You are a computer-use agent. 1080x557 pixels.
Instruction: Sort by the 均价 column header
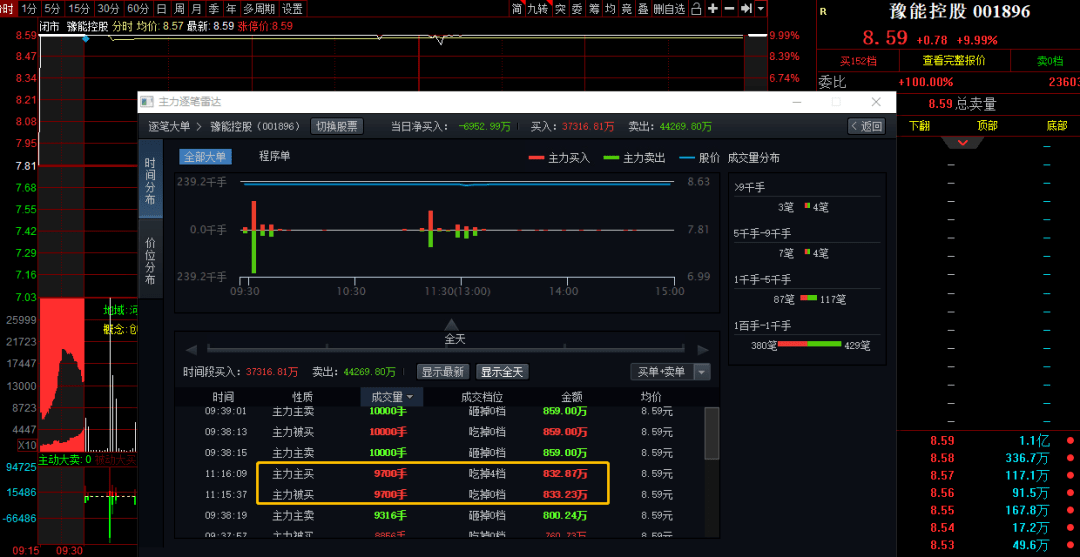[x=651, y=397]
